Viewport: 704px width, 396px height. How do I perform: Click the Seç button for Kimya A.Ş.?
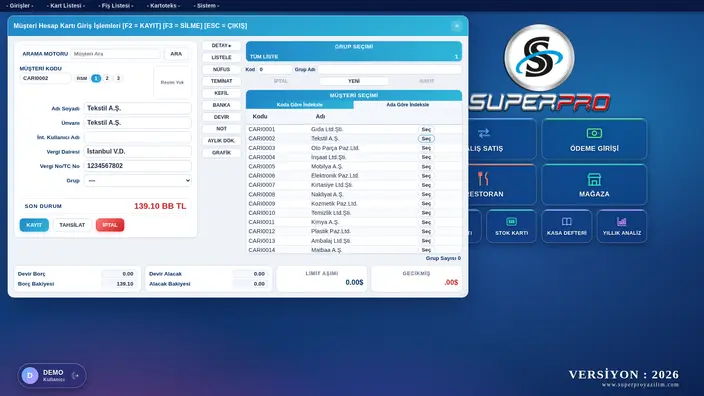coord(426,222)
